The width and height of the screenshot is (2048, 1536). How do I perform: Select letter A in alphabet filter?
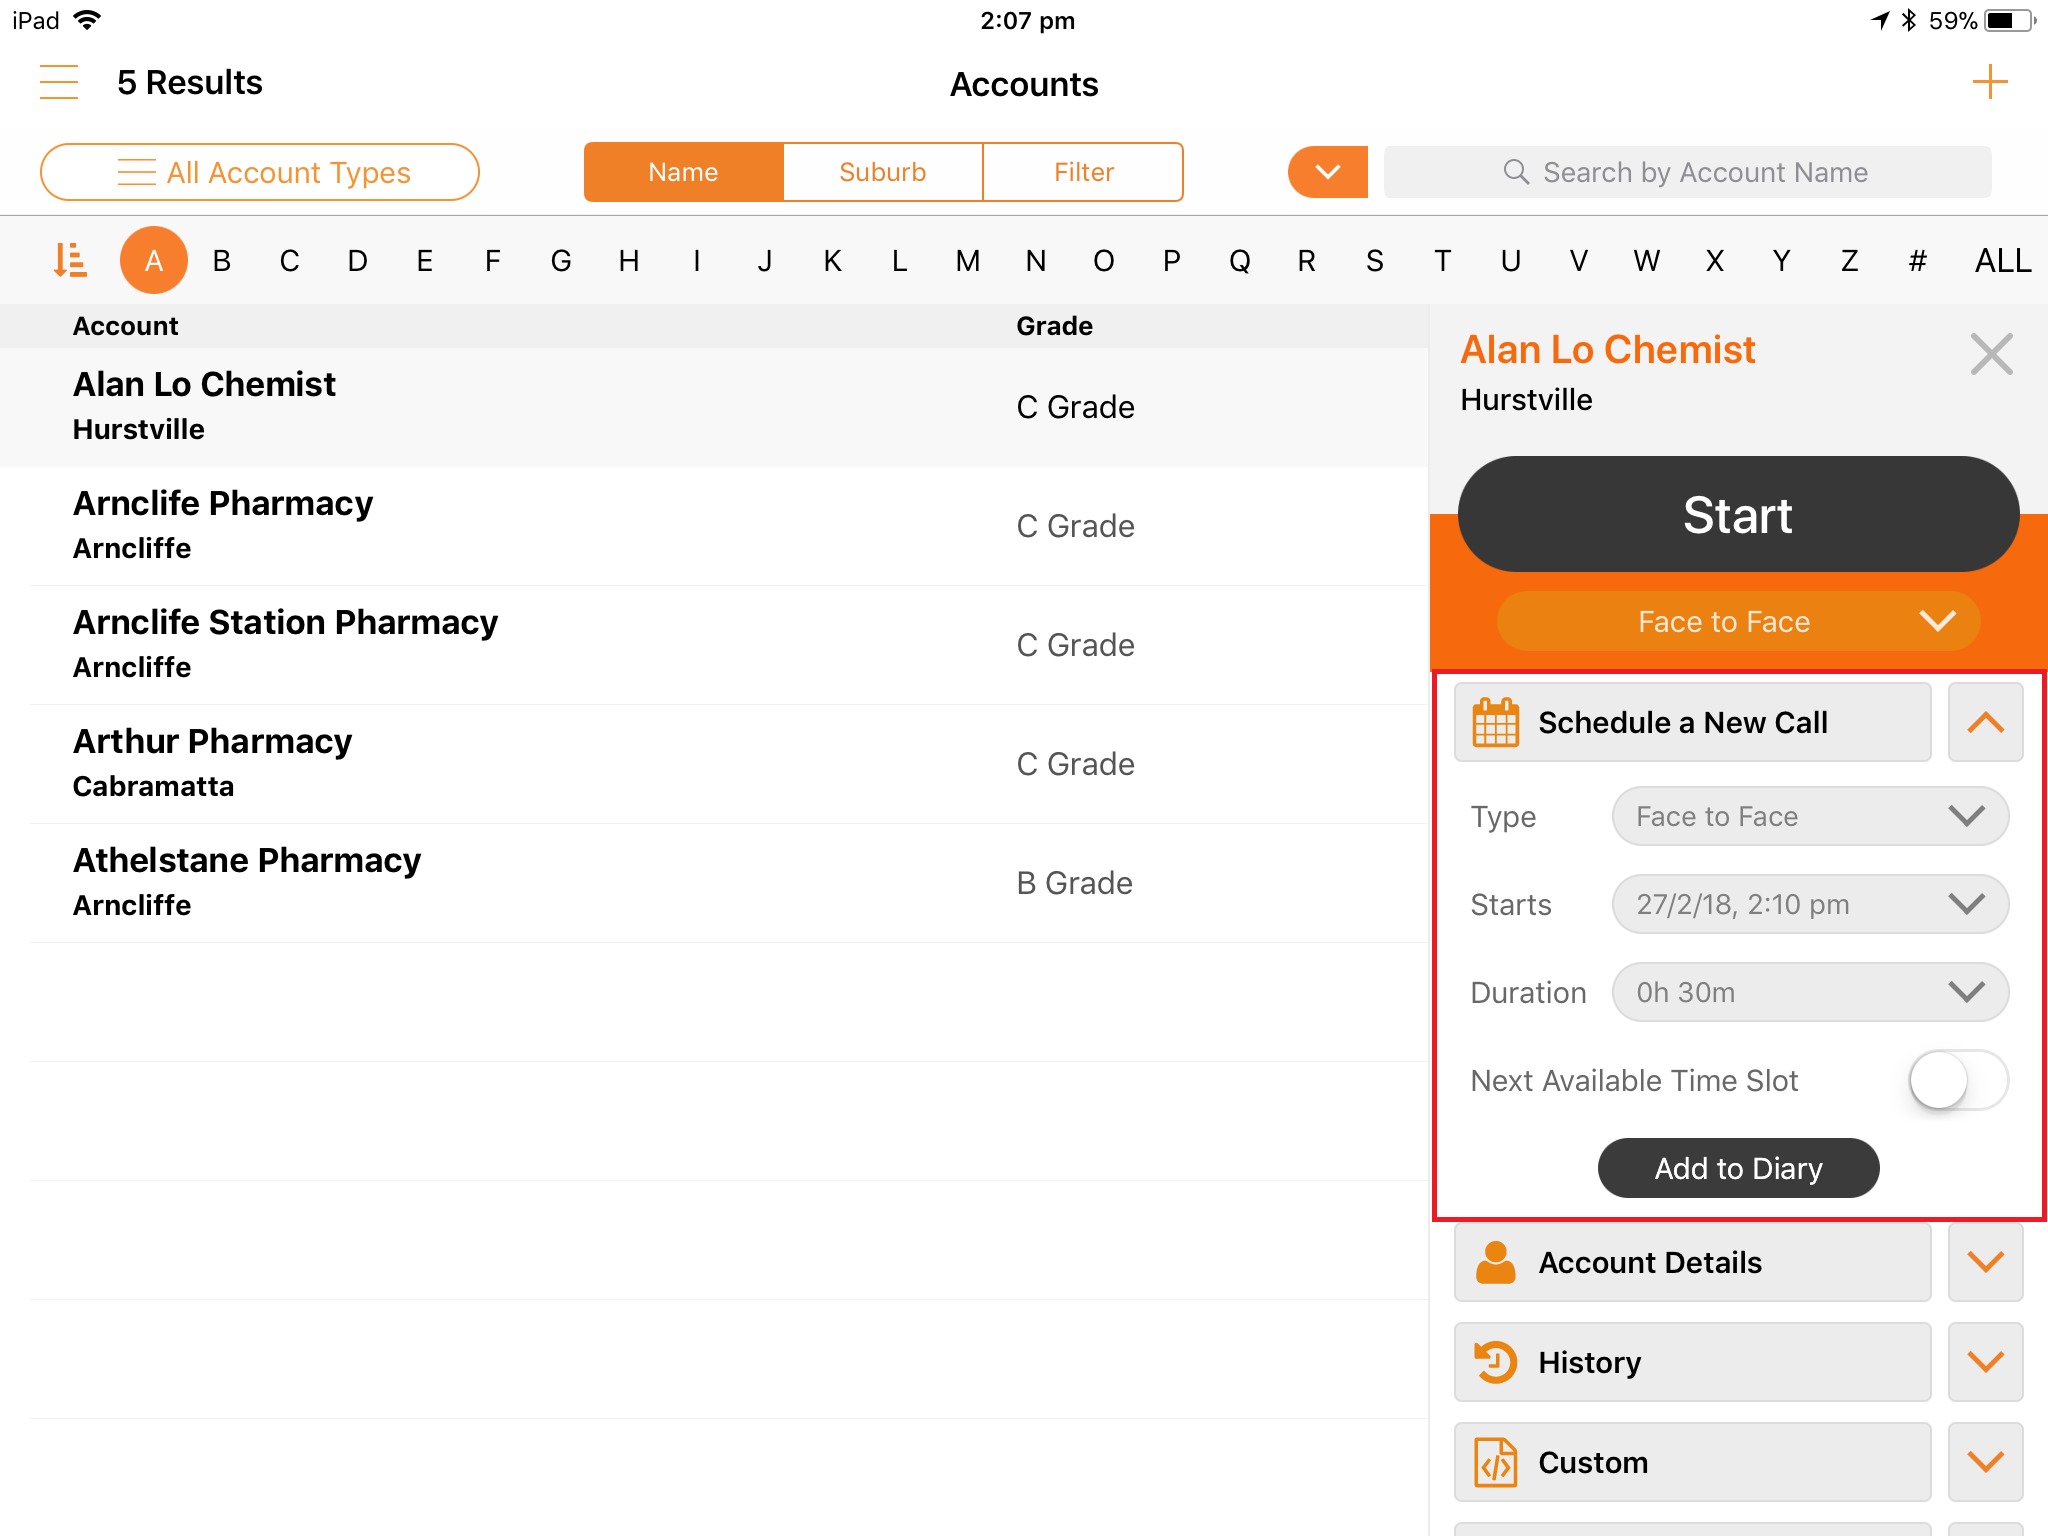pyautogui.click(x=154, y=260)
